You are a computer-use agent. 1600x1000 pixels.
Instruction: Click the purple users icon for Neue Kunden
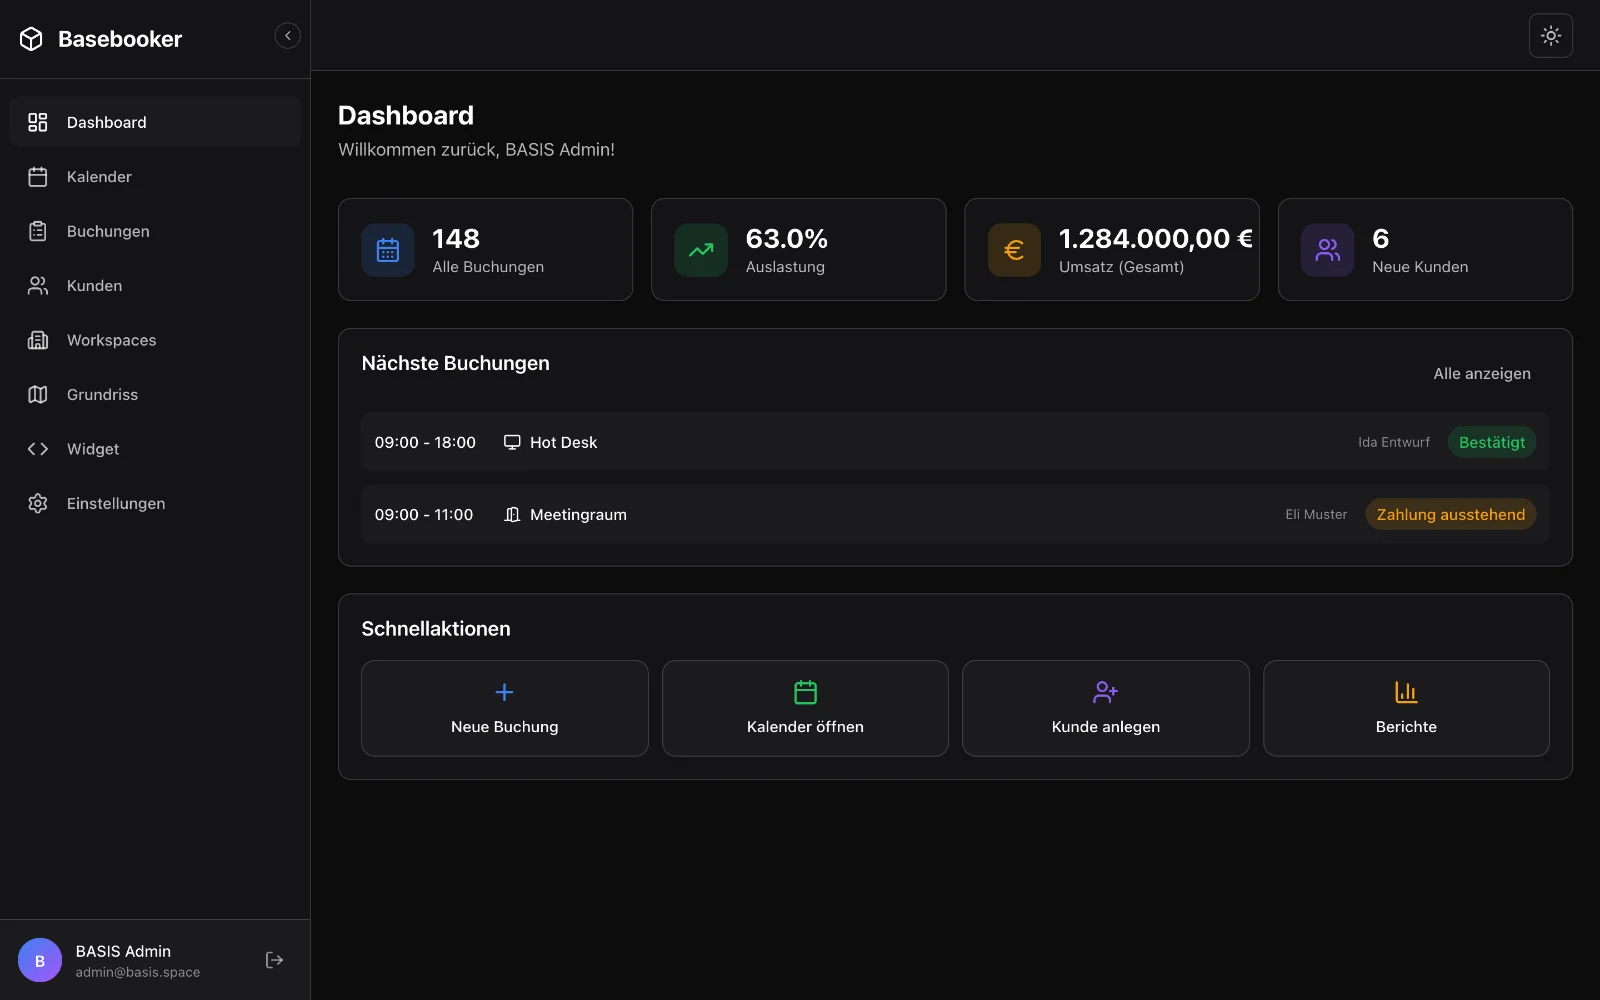click(x=1328, y=250)
